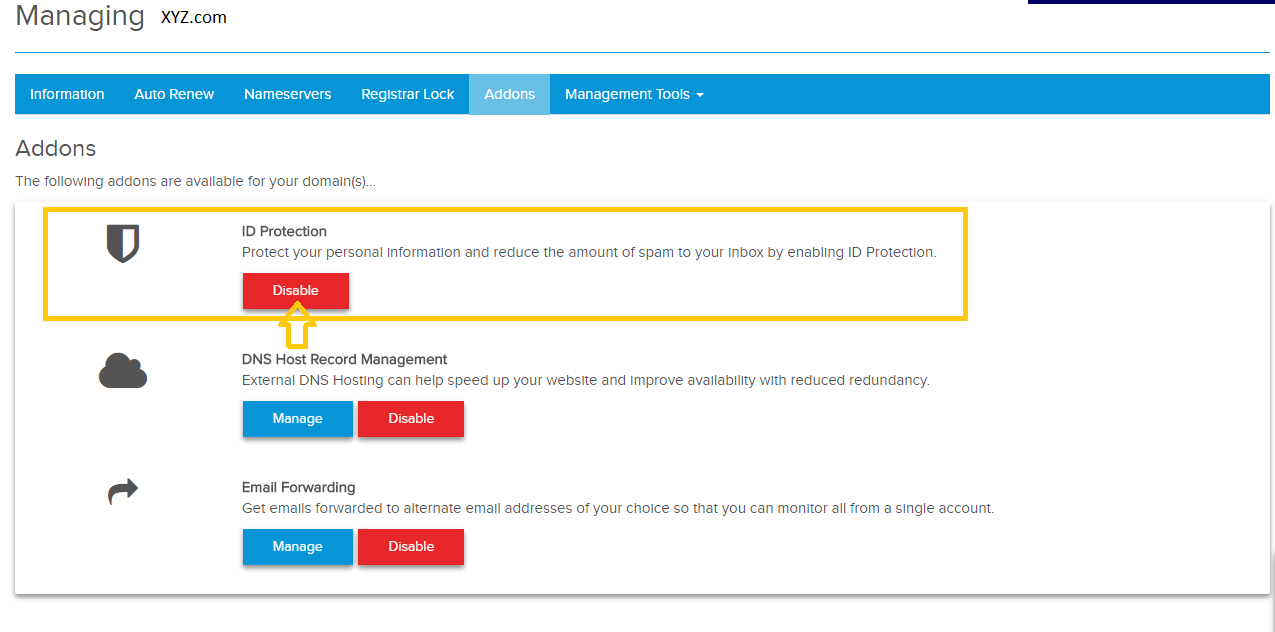Screen dimensions: 1275x632
Task: Click the ID Protection description sentence
Action: 589,252
